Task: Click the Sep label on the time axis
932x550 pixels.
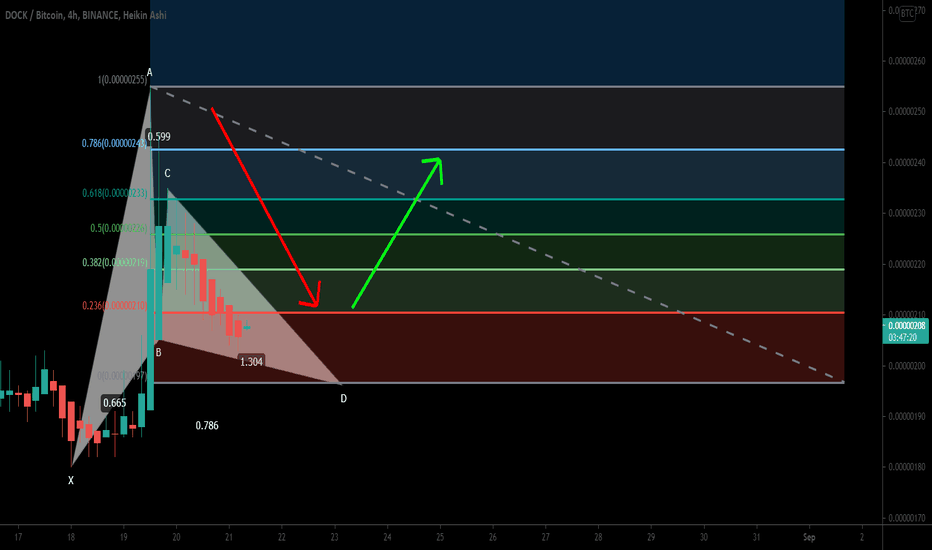Action: click(x=809, y=538)
